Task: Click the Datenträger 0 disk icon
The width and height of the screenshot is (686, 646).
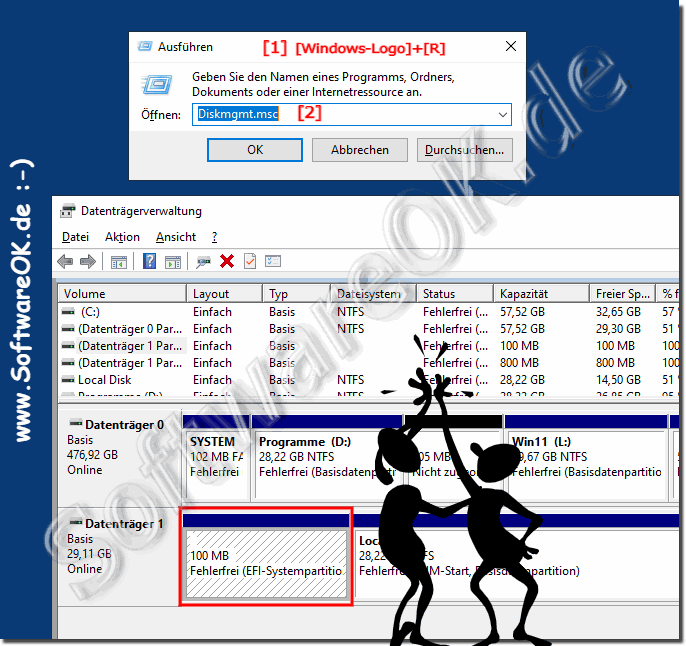Action: click(x=76, y=423)
